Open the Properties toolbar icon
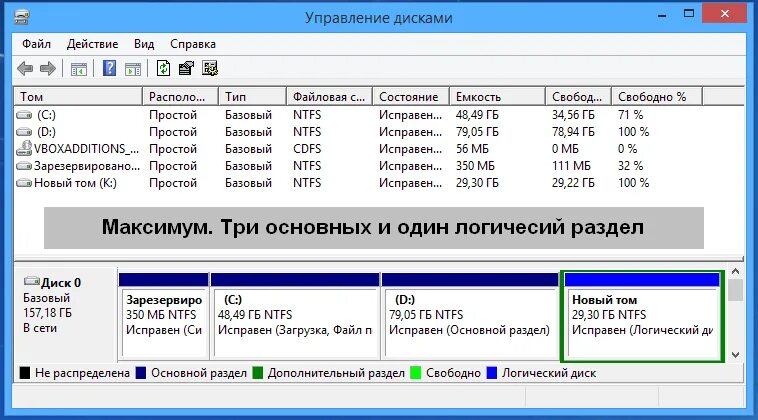 click(x=187, y=68)
